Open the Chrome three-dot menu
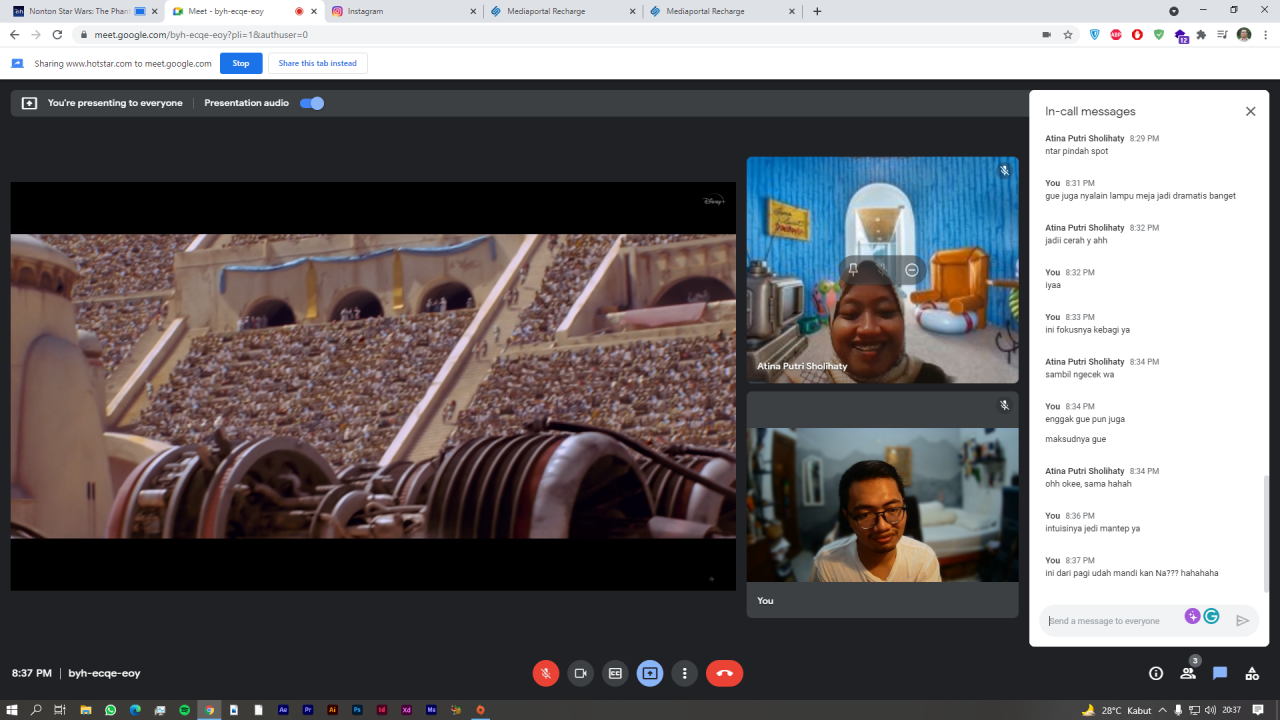The height and width of the screenshot is (720, 1280). point(1265,34)
